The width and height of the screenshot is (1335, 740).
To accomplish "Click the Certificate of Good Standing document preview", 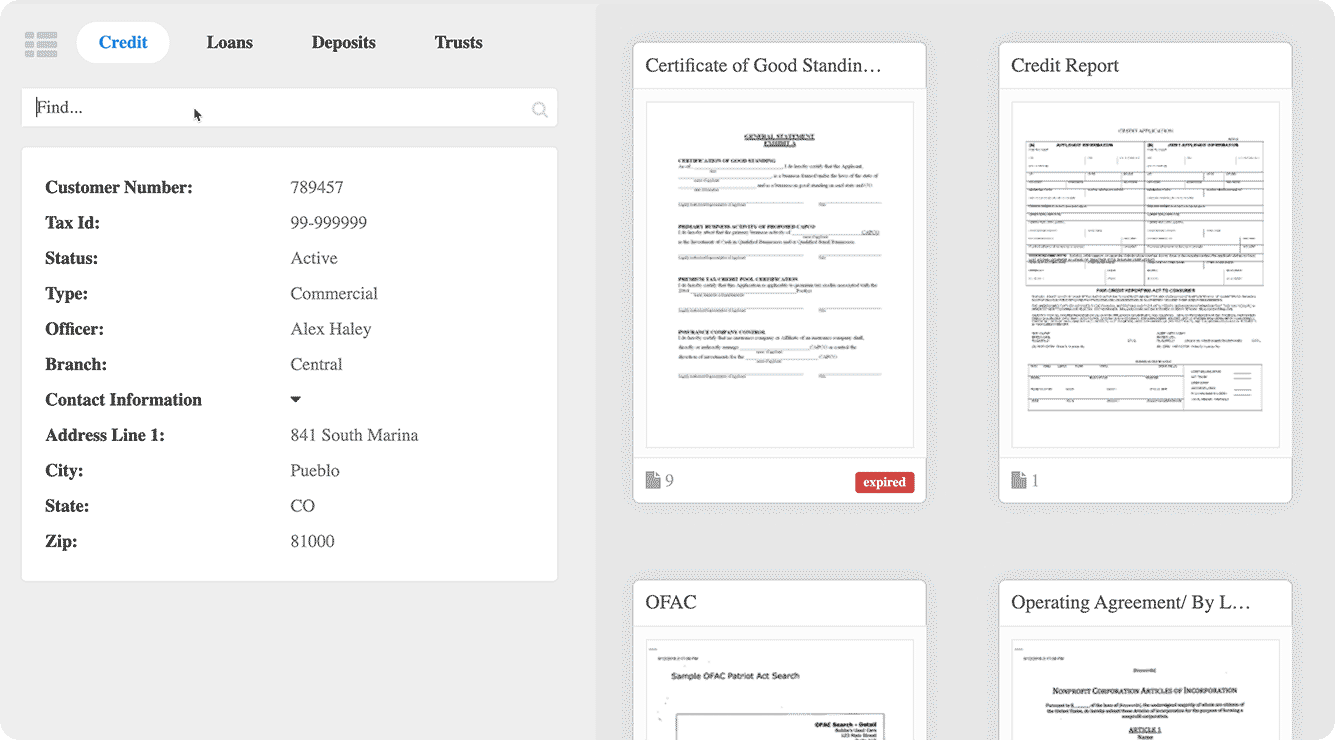I will (779, 273).
